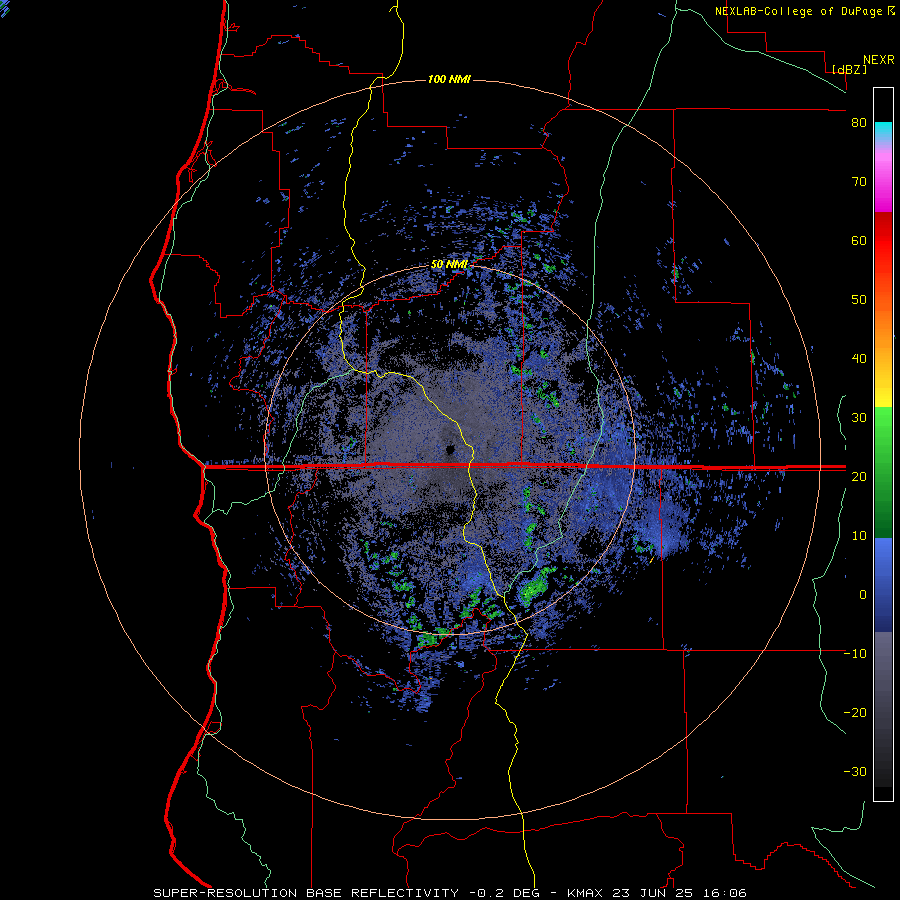Click the 50 NMI range ring label
Viewport: 900px width, 900px height.
pyautogui.click(x=449, y=265)
